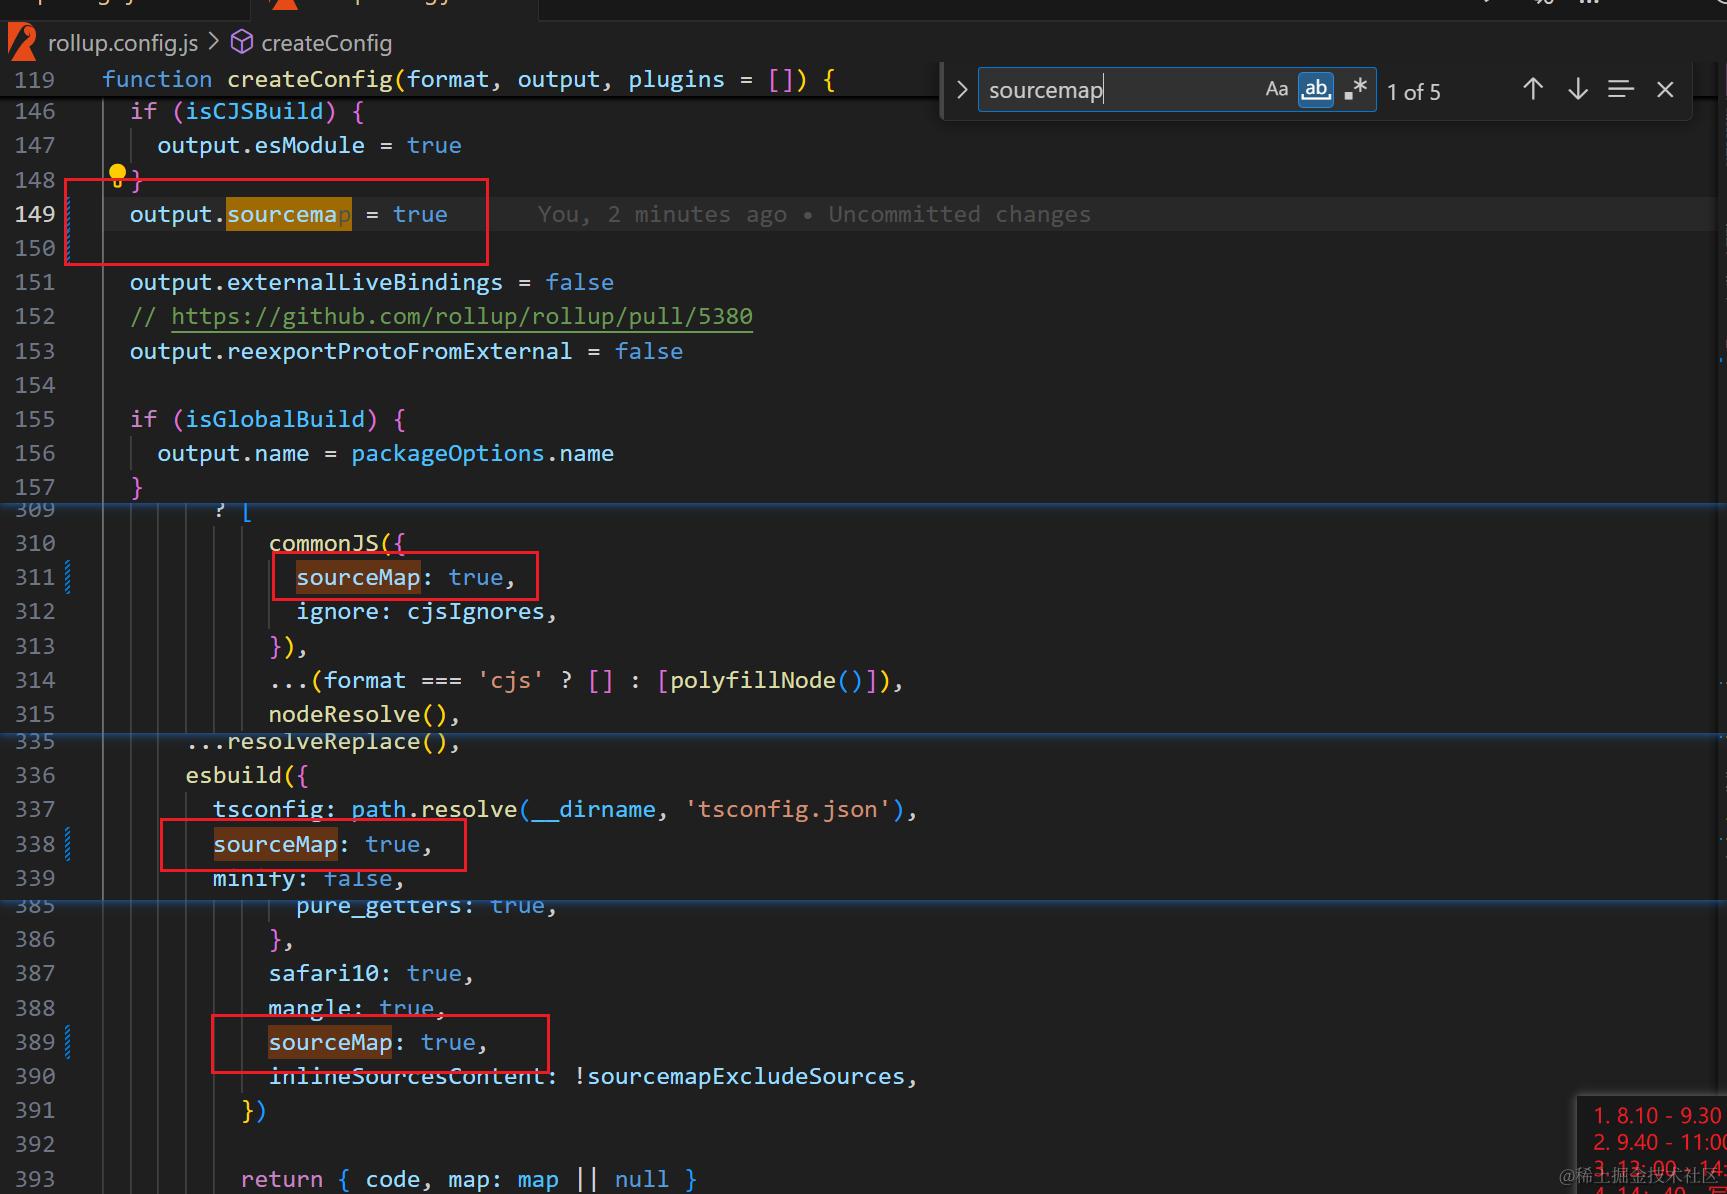This screenshot has height=1194, width=1727.
Task: Click 'polyfillNode()' on line 314
Action: pos(766,681)
